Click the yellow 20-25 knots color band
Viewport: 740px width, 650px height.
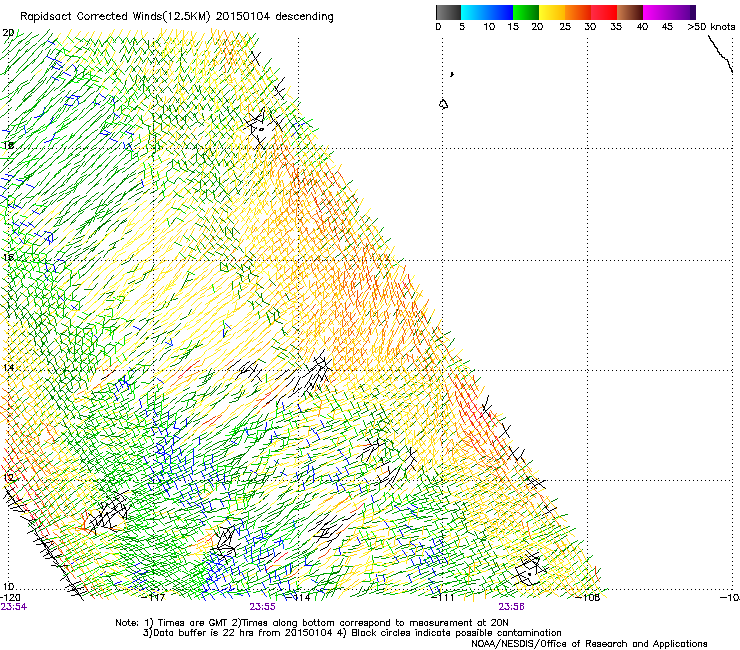pos(552,12)
